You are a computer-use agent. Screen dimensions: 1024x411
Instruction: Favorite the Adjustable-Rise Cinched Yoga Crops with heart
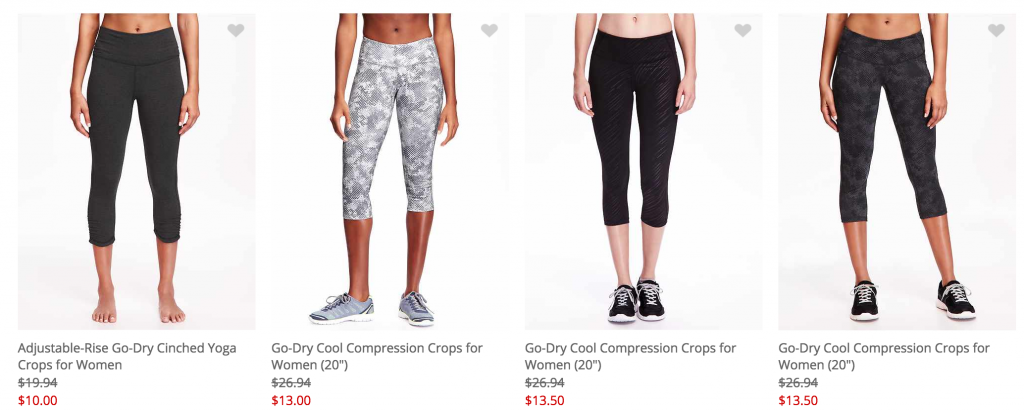coord(236,30)
